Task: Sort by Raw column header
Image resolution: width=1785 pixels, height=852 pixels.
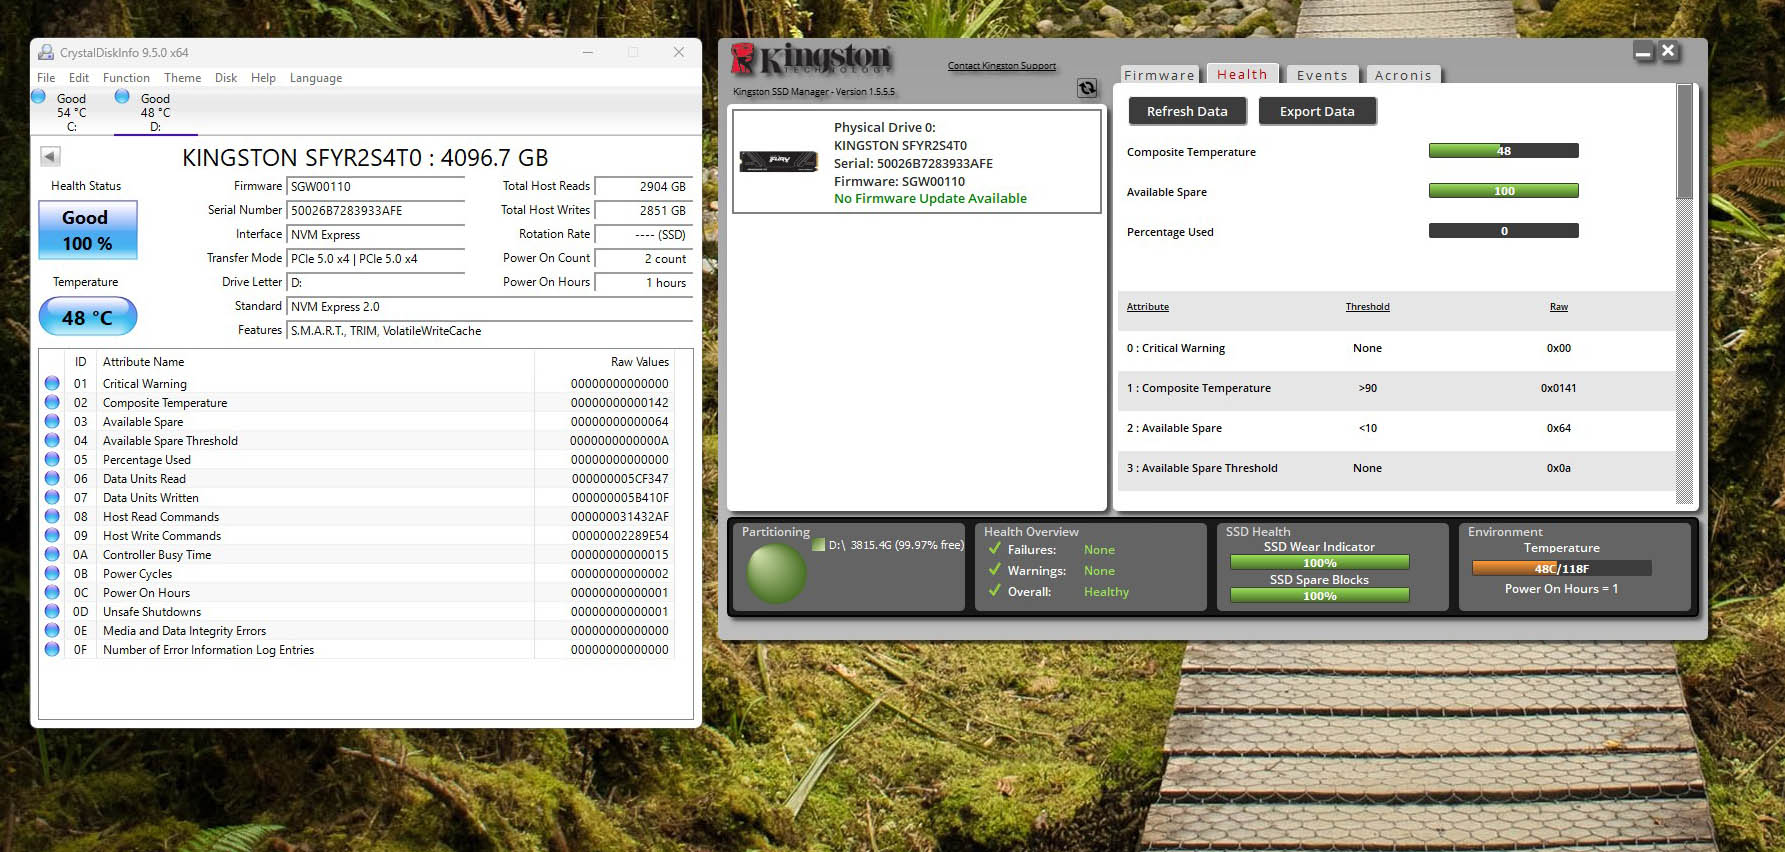Action: tap(1559, 307)
